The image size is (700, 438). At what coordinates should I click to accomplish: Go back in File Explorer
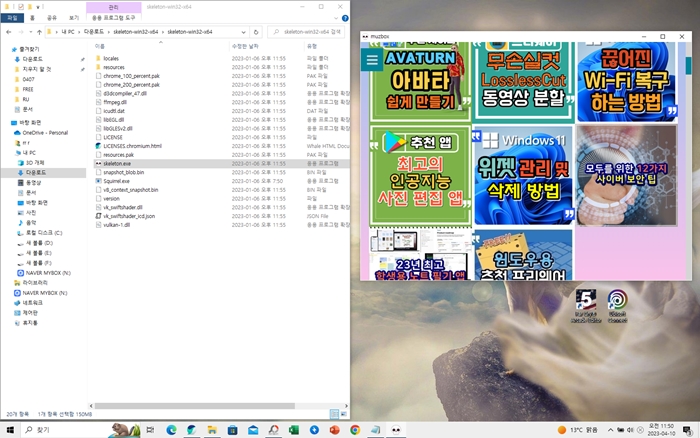click(9, 32)
